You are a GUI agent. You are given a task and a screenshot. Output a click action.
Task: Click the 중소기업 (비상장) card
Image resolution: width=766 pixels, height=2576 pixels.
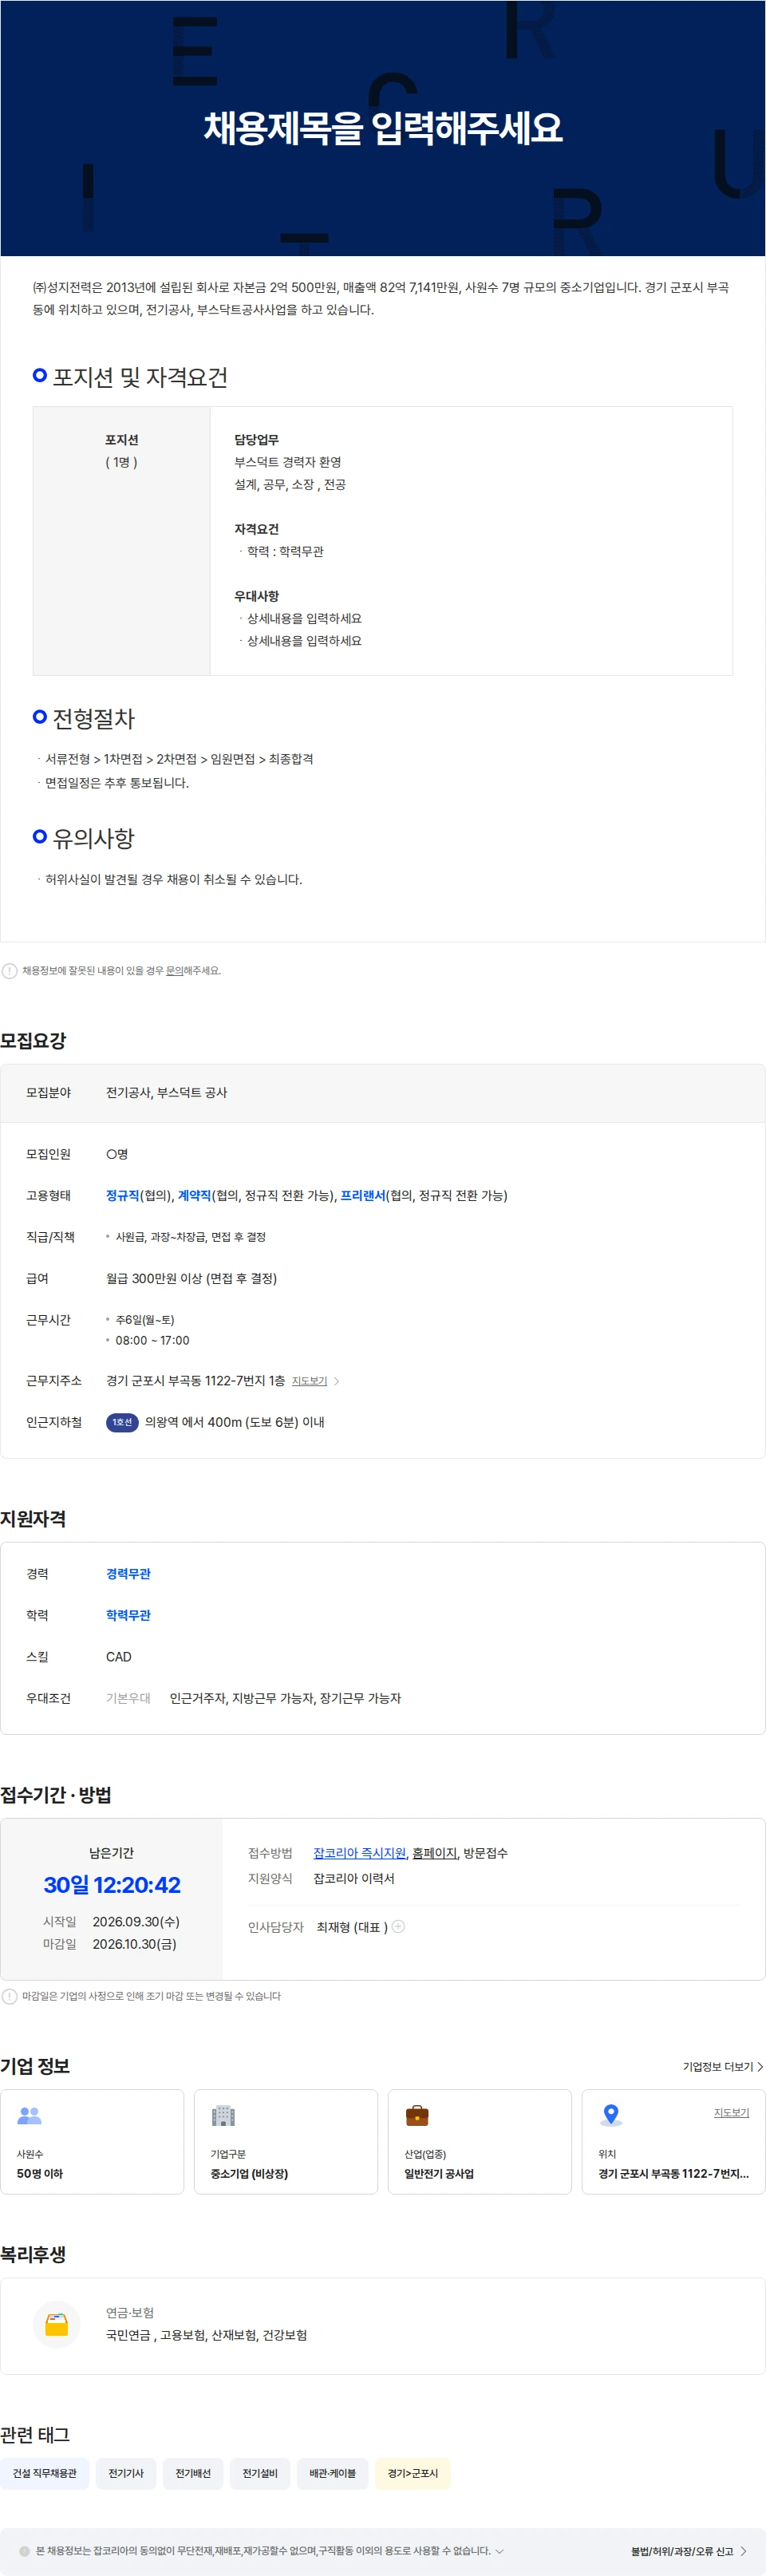[x=286, y=2142]
